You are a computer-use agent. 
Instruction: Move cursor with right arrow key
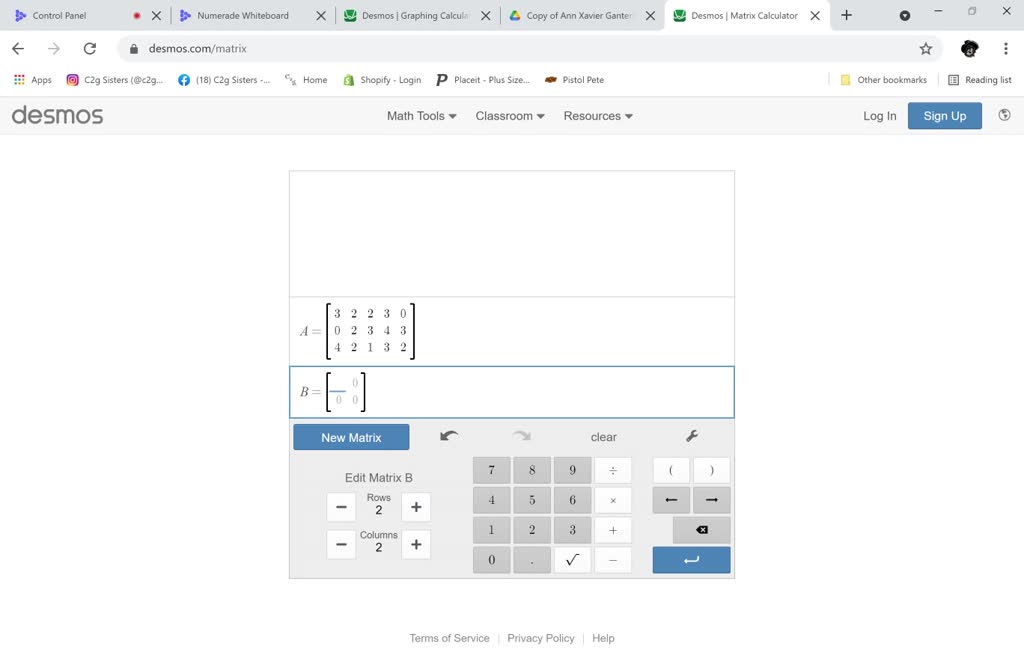(x=711, y=500)
